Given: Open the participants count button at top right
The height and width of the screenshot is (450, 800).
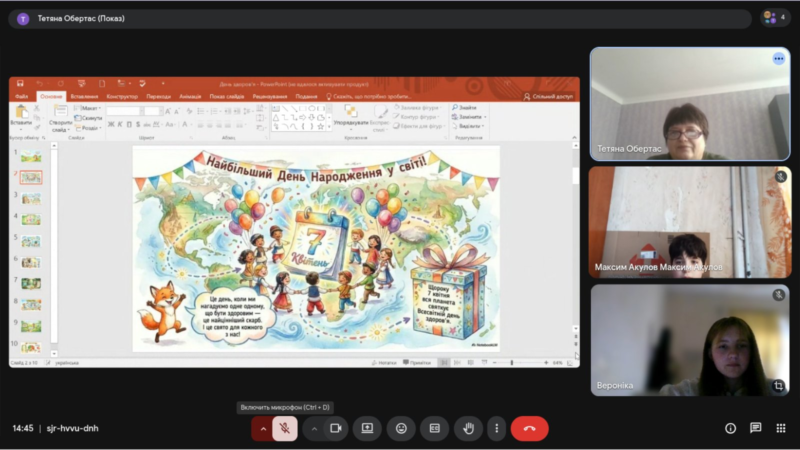Looking at the screenshot, I should point(775,18).
